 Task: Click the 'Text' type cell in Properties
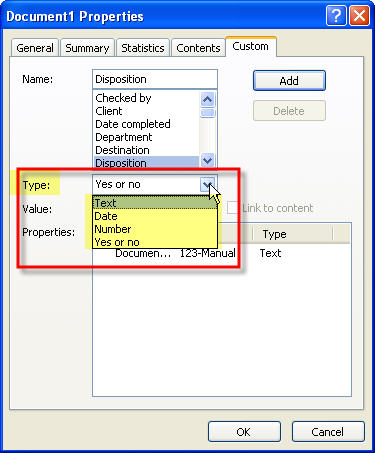(270, 253)
